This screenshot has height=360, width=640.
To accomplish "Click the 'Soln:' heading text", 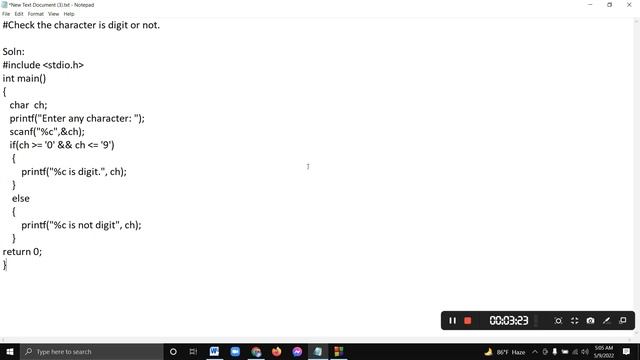I will 13,51.
